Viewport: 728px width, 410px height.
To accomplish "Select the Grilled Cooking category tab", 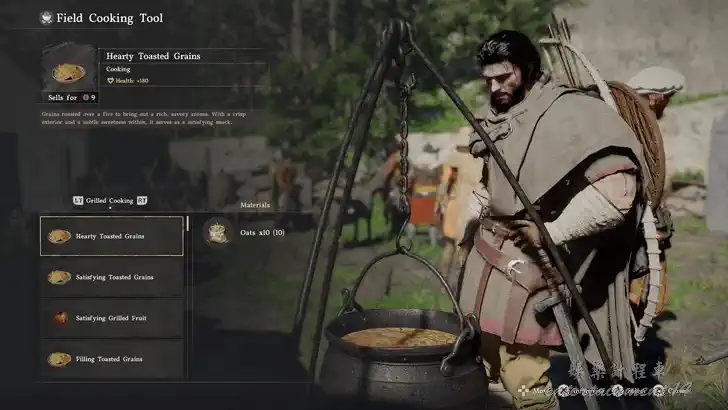I will (x=110, y=201).
